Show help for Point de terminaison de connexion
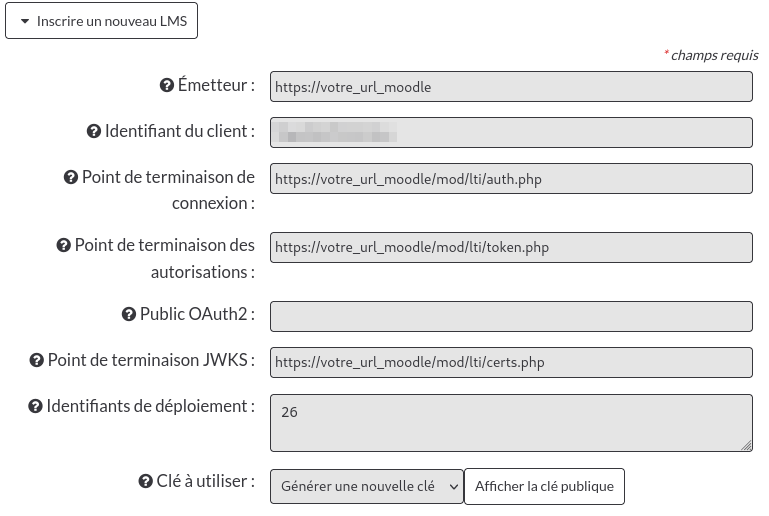 point(71,178)
